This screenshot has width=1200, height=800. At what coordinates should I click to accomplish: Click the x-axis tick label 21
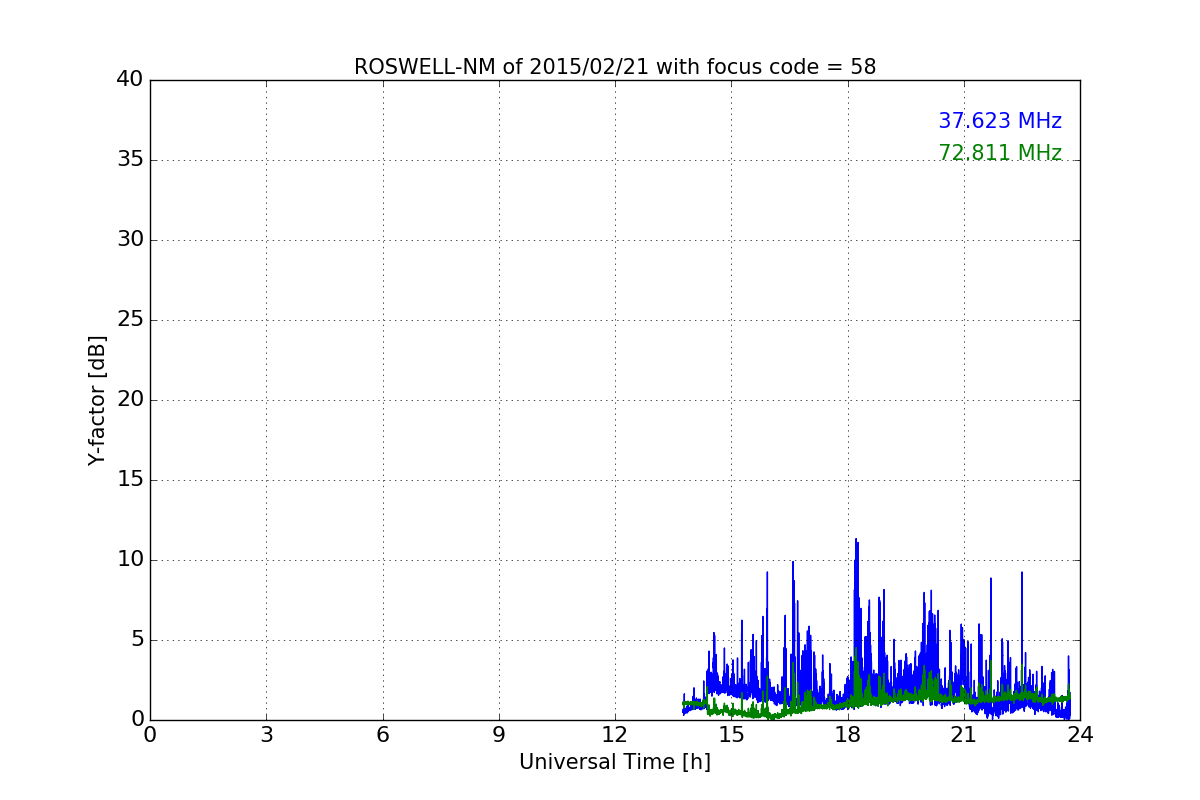pos(964,735)
